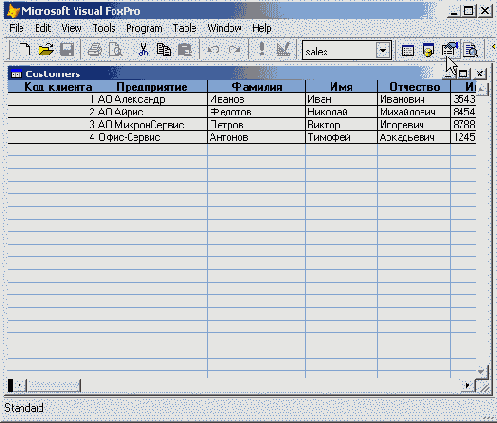Select the Офис-Сервис cell
497x423 pixels.
tap(152, 137)
